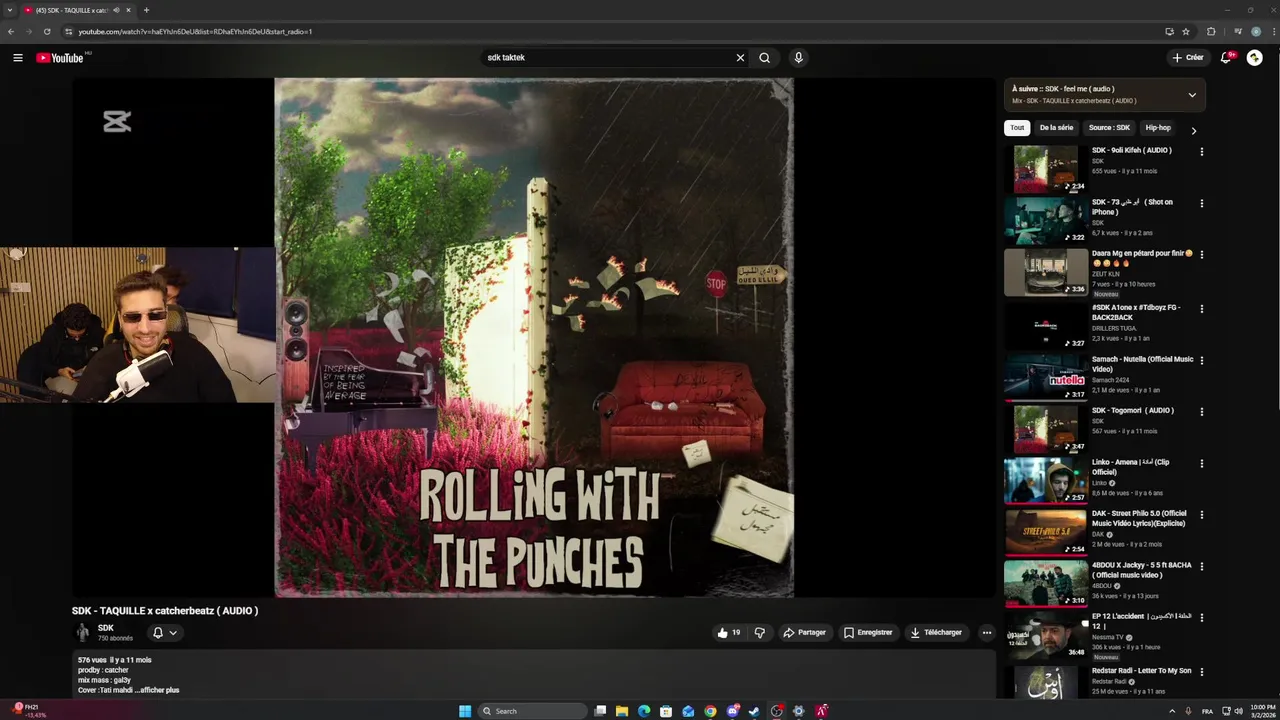Dislike the video with thumbs down

click(760, 632)
